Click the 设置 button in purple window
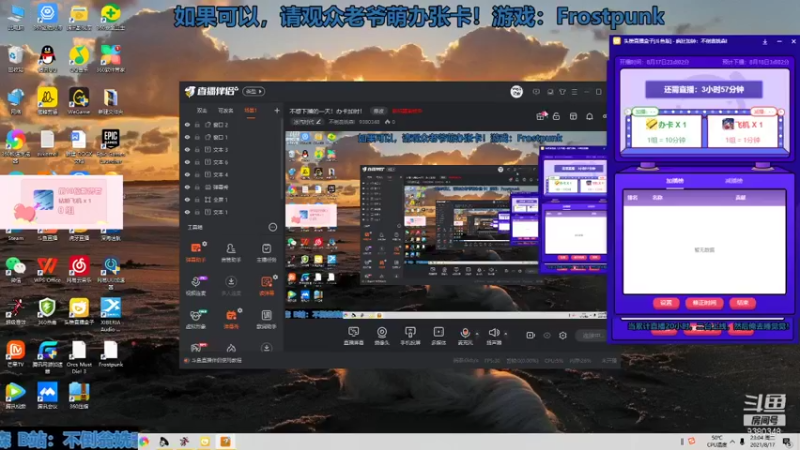Image resolution: width=800 pixels, height=450 pixels. (666, 303)
